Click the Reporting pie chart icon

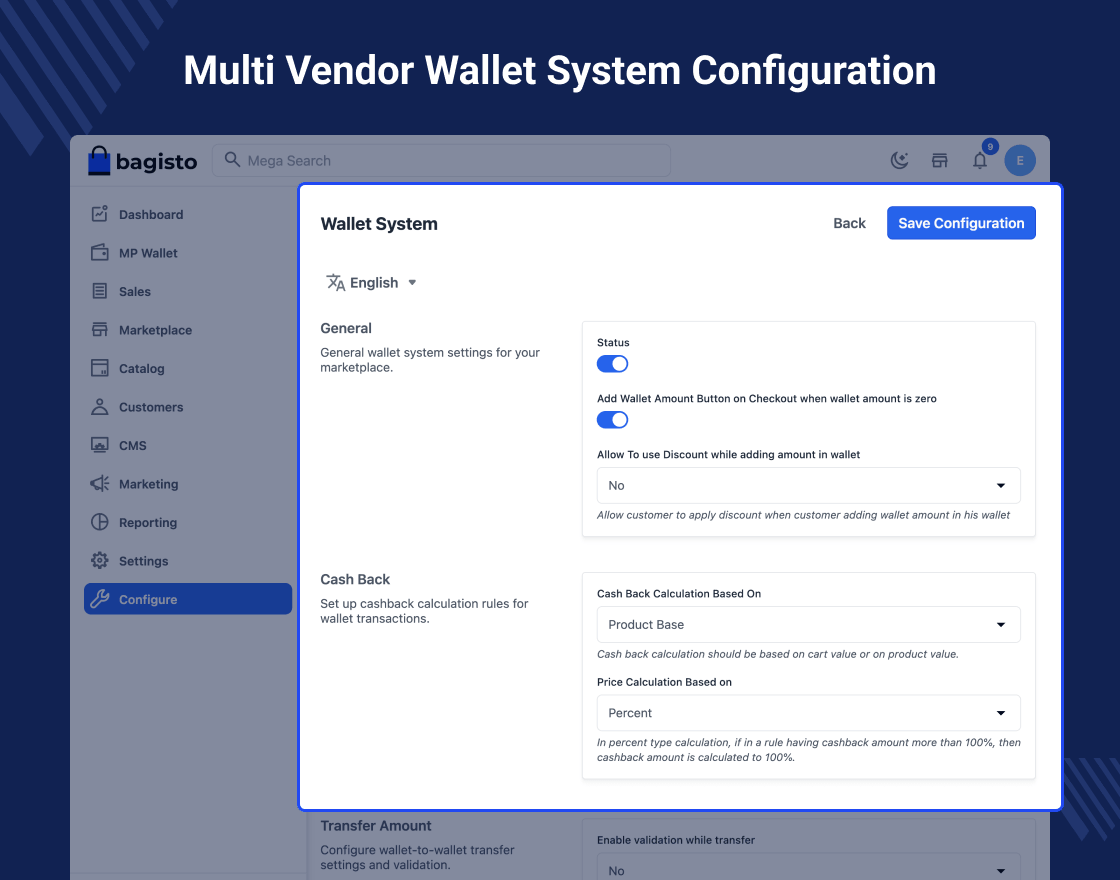pyautogui.click(x=100, y=522)
